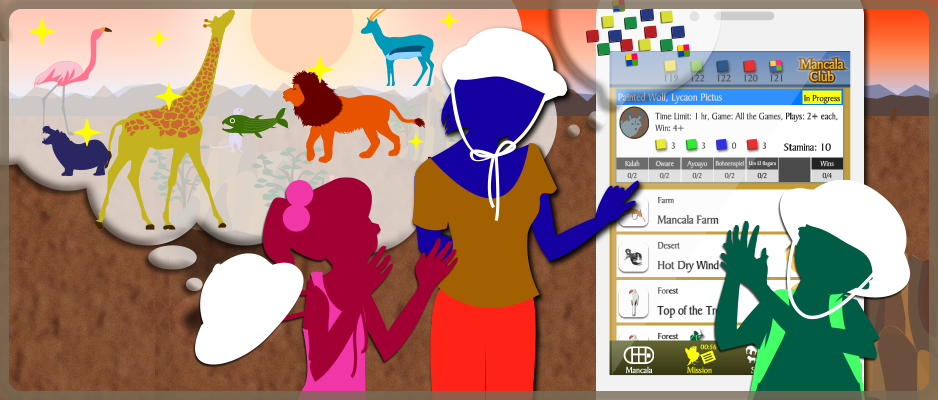This screenshot has width=938, height=400.
Task: Switch to the Mission tab
Action: coord(698,359)
